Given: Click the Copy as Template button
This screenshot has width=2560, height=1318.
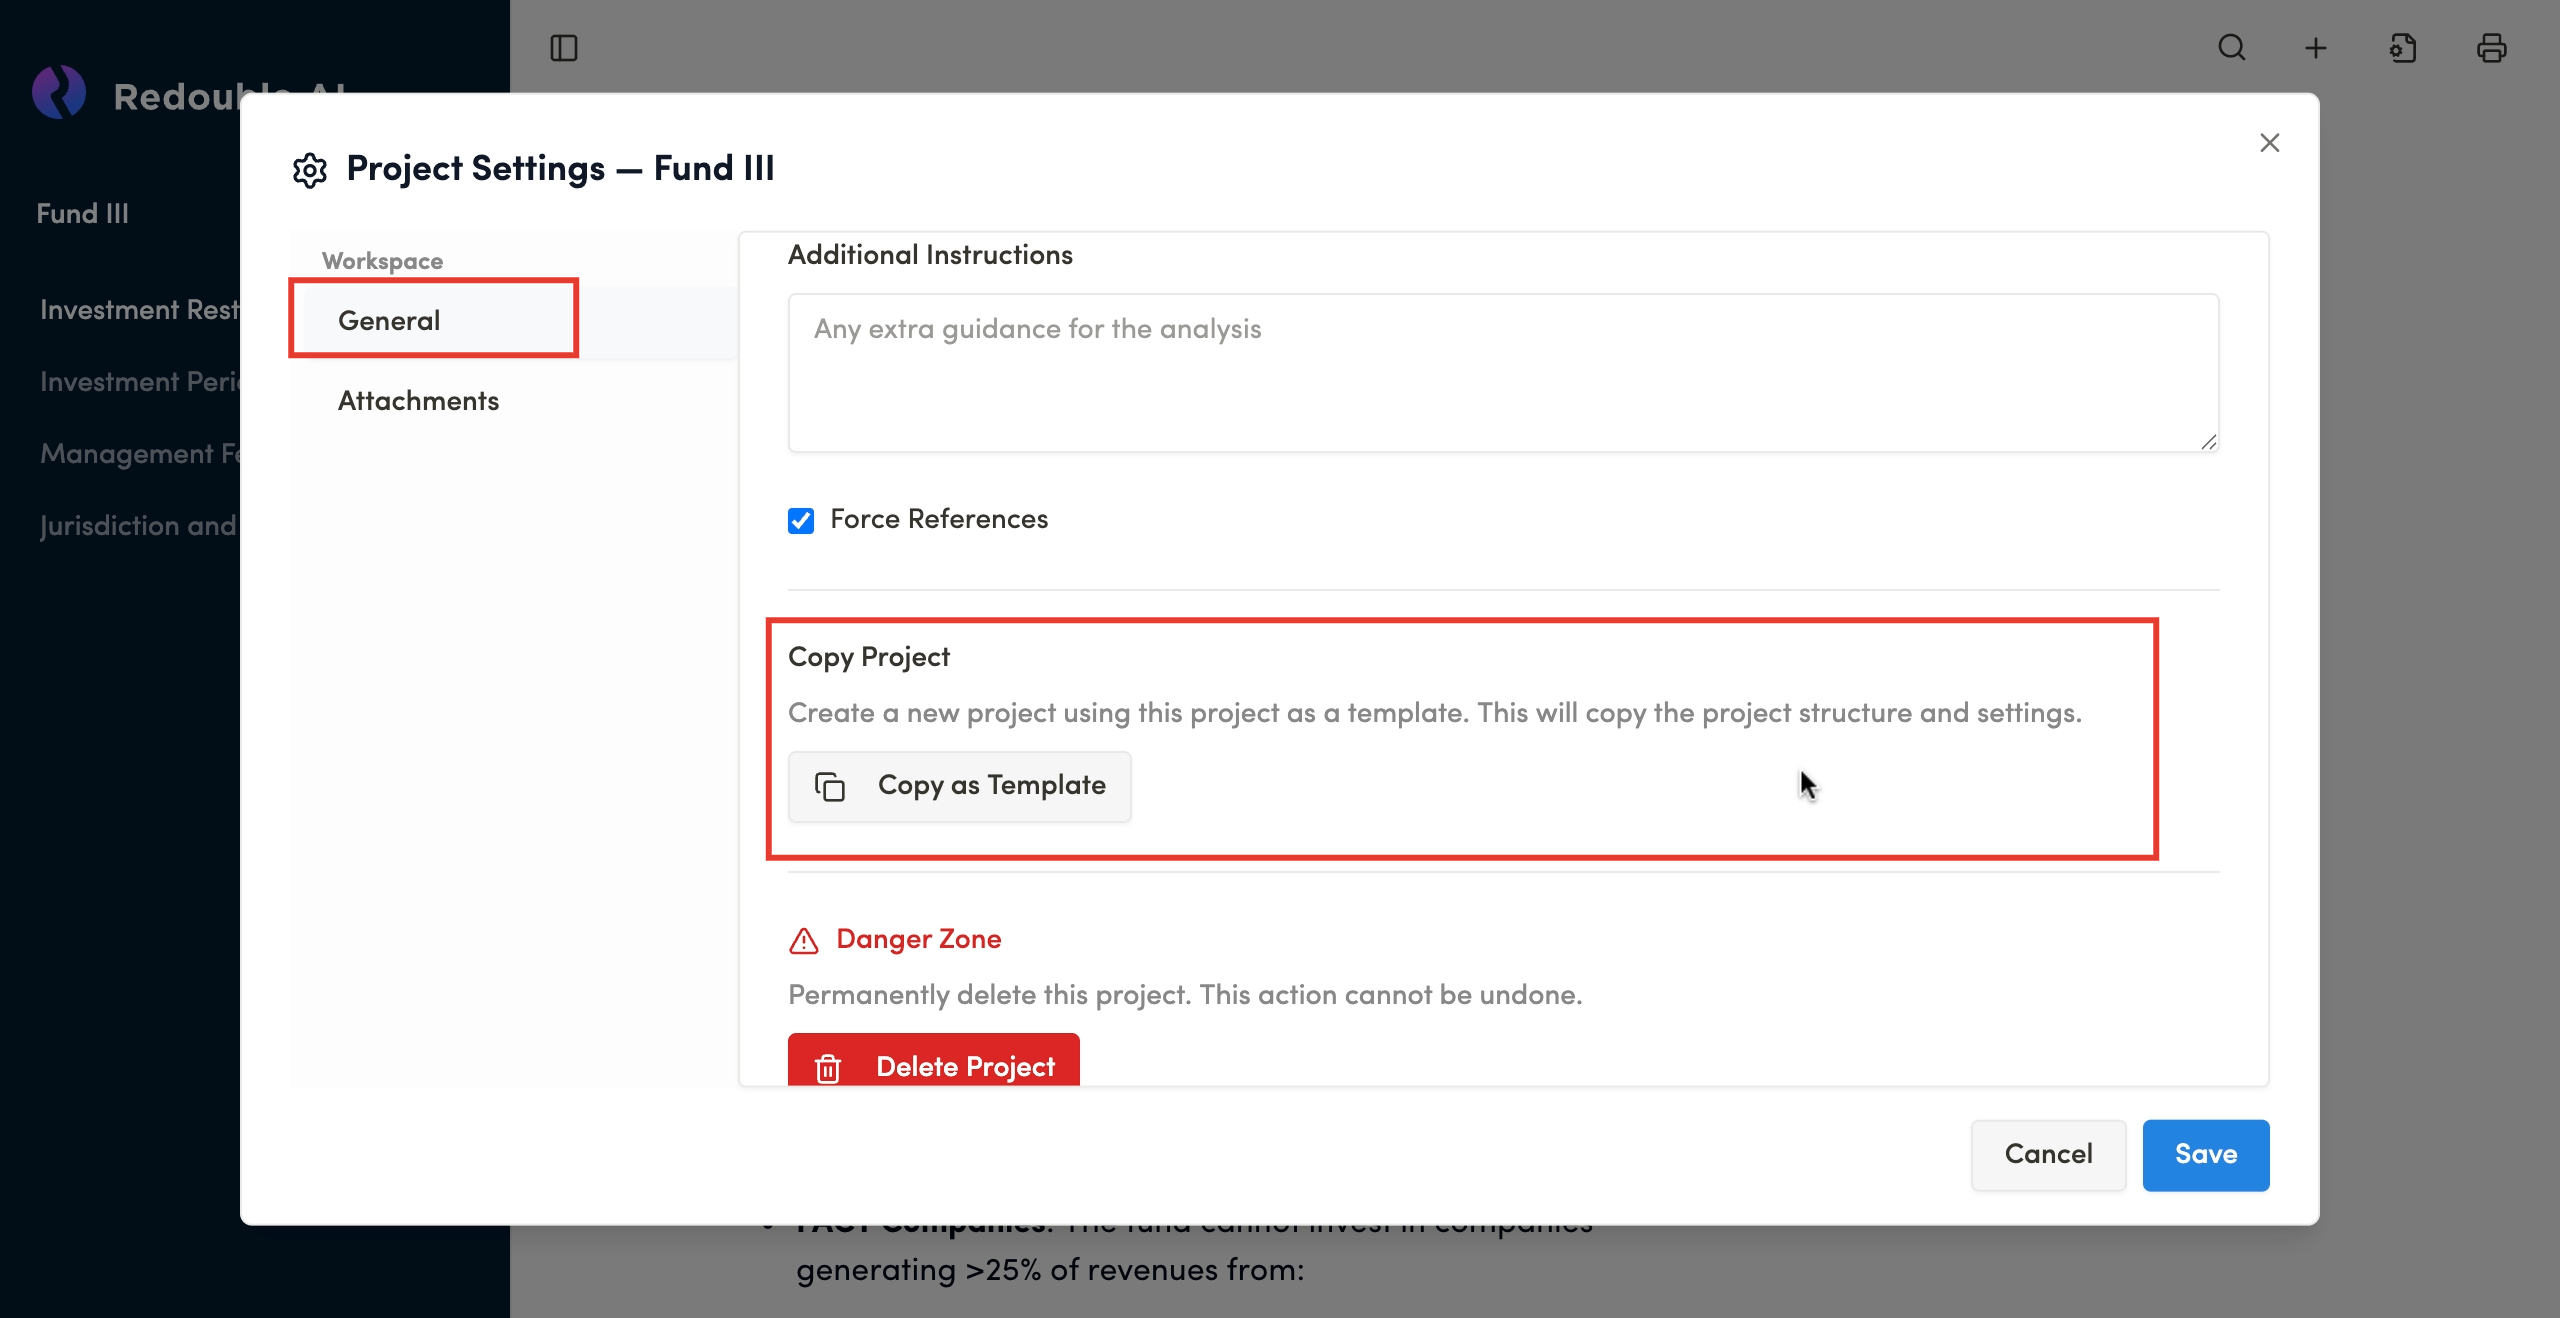Looking at the screenshot, I should (959, 786).
